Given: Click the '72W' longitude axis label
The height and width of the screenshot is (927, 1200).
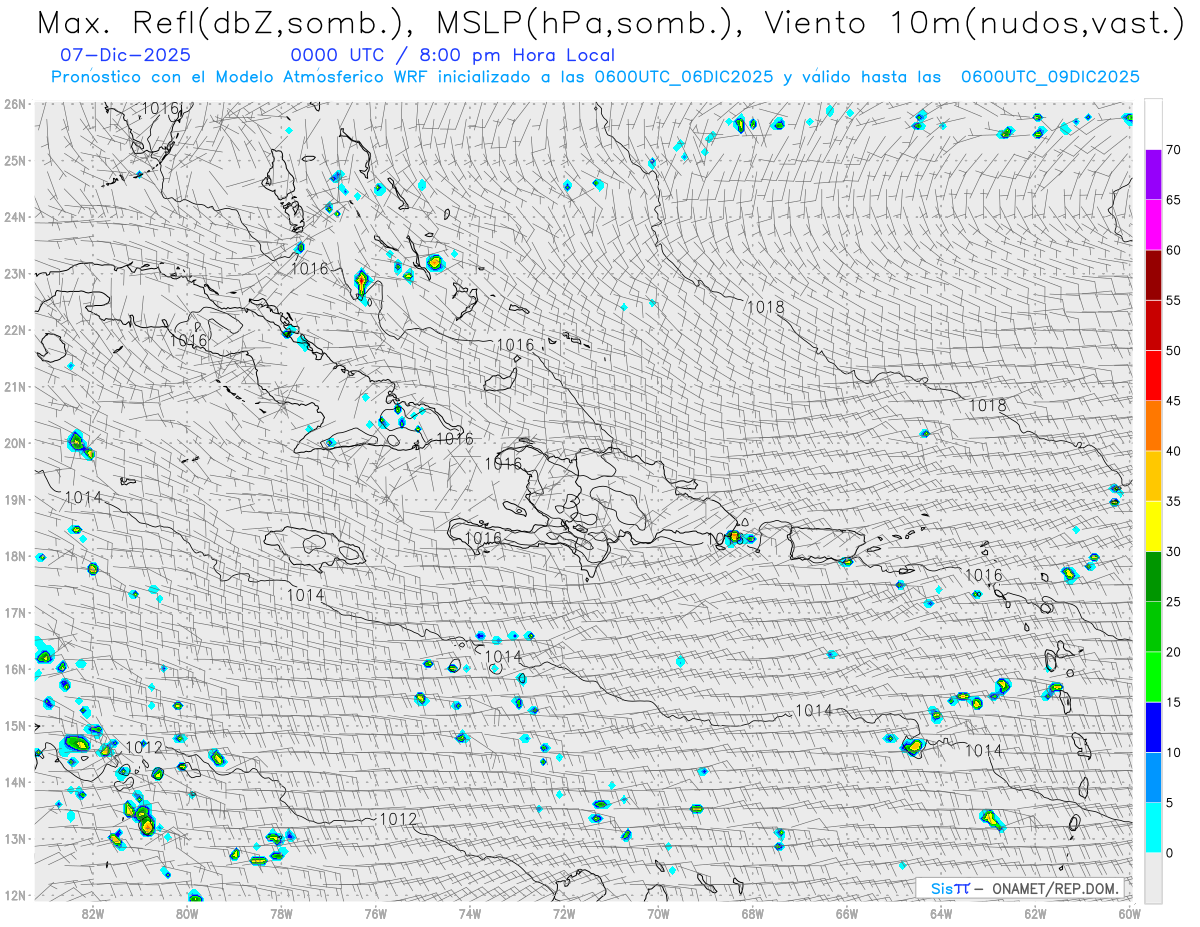Looking at the screenshot, I should tap(564, 913).
